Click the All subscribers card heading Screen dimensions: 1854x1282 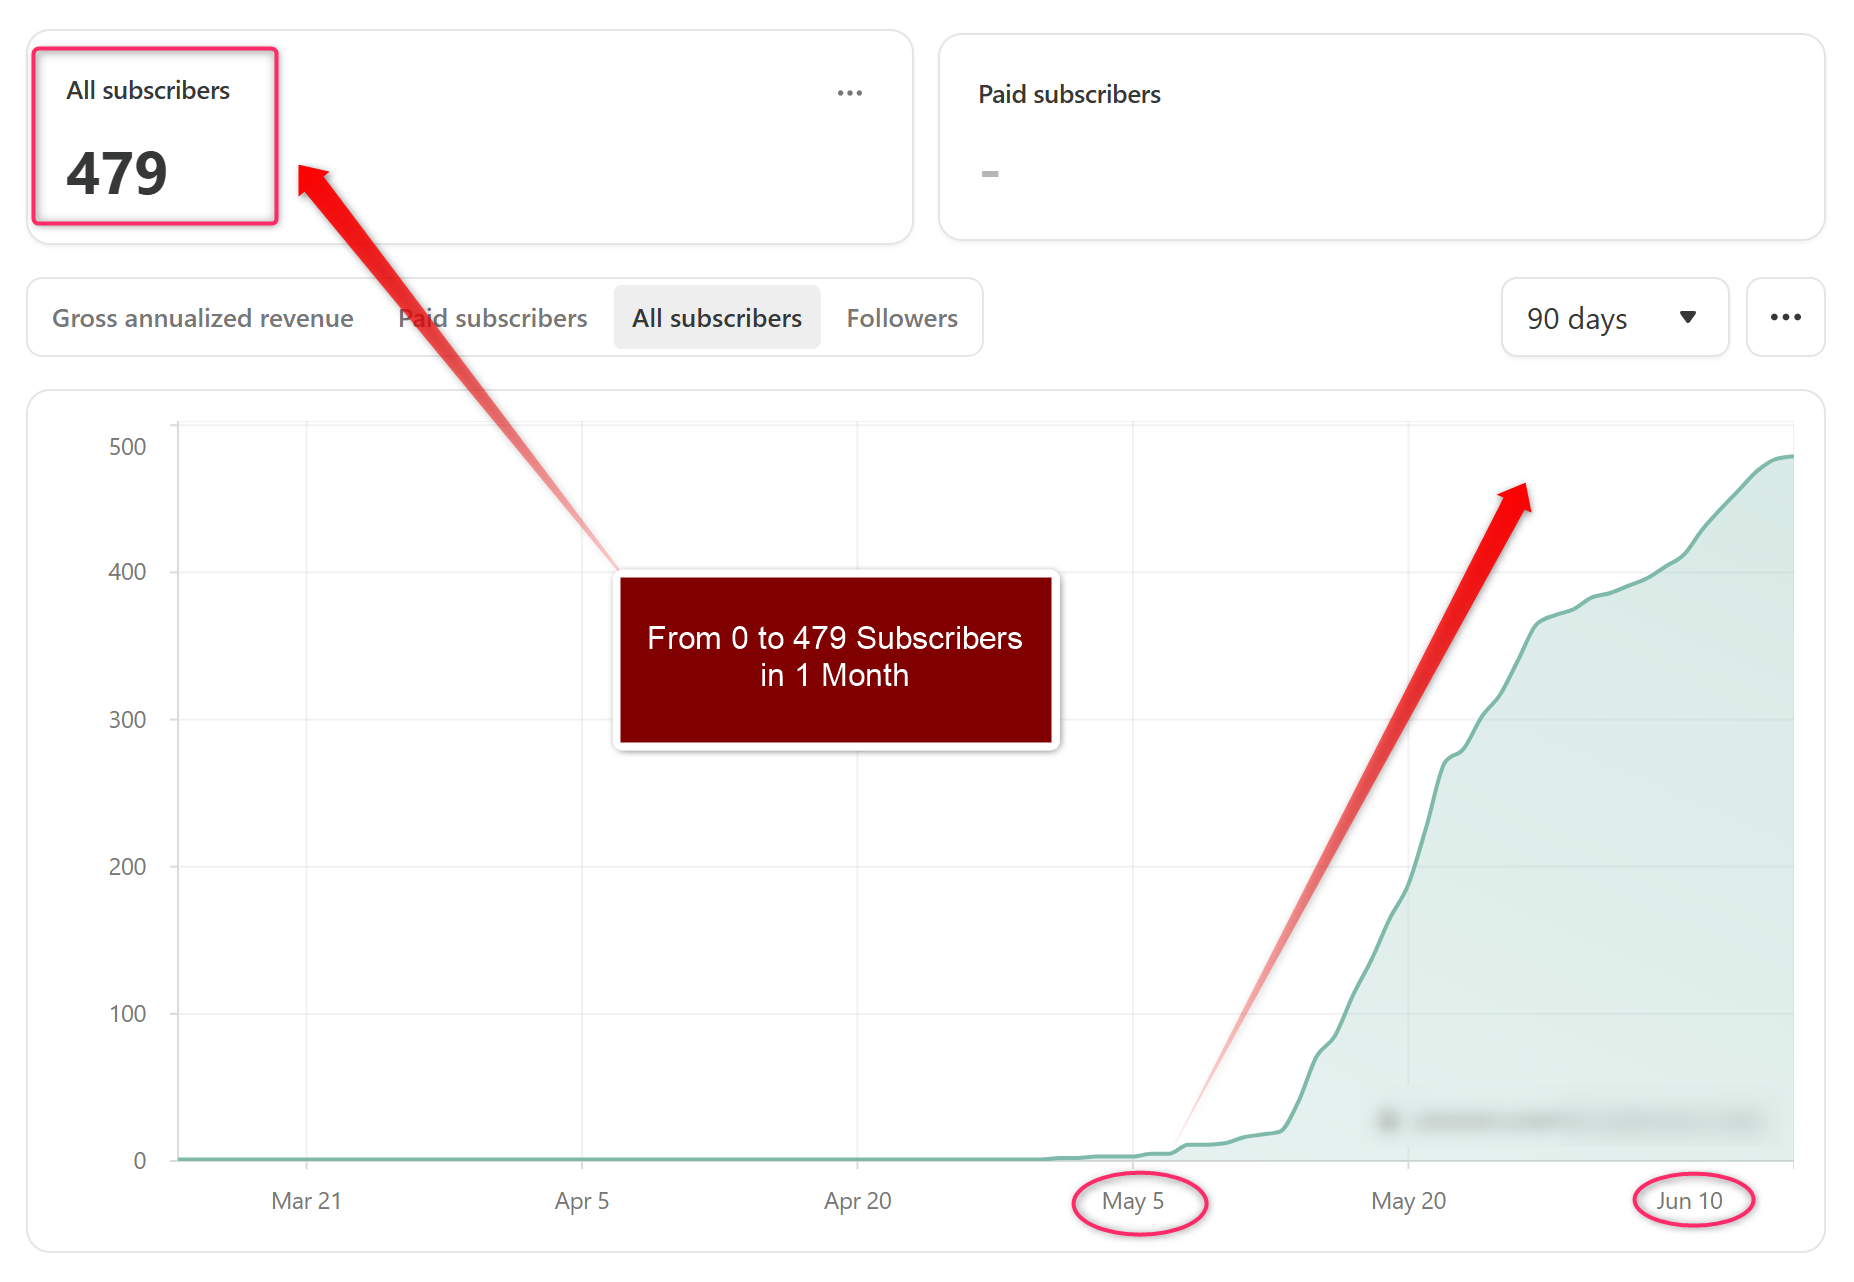click(148, 90)
